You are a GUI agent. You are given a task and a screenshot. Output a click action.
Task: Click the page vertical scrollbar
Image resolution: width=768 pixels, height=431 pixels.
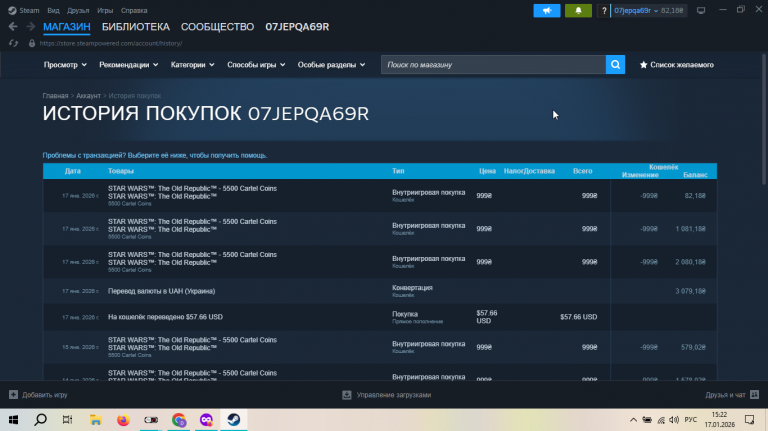pos(765,118)
